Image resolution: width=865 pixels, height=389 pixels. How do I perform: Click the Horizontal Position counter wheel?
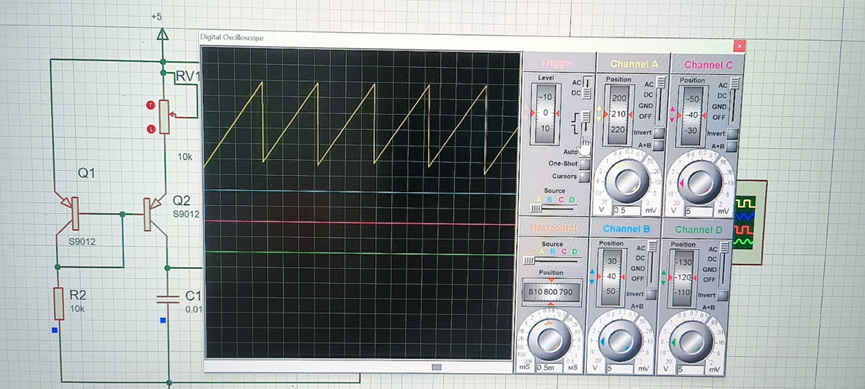point(551,290)
